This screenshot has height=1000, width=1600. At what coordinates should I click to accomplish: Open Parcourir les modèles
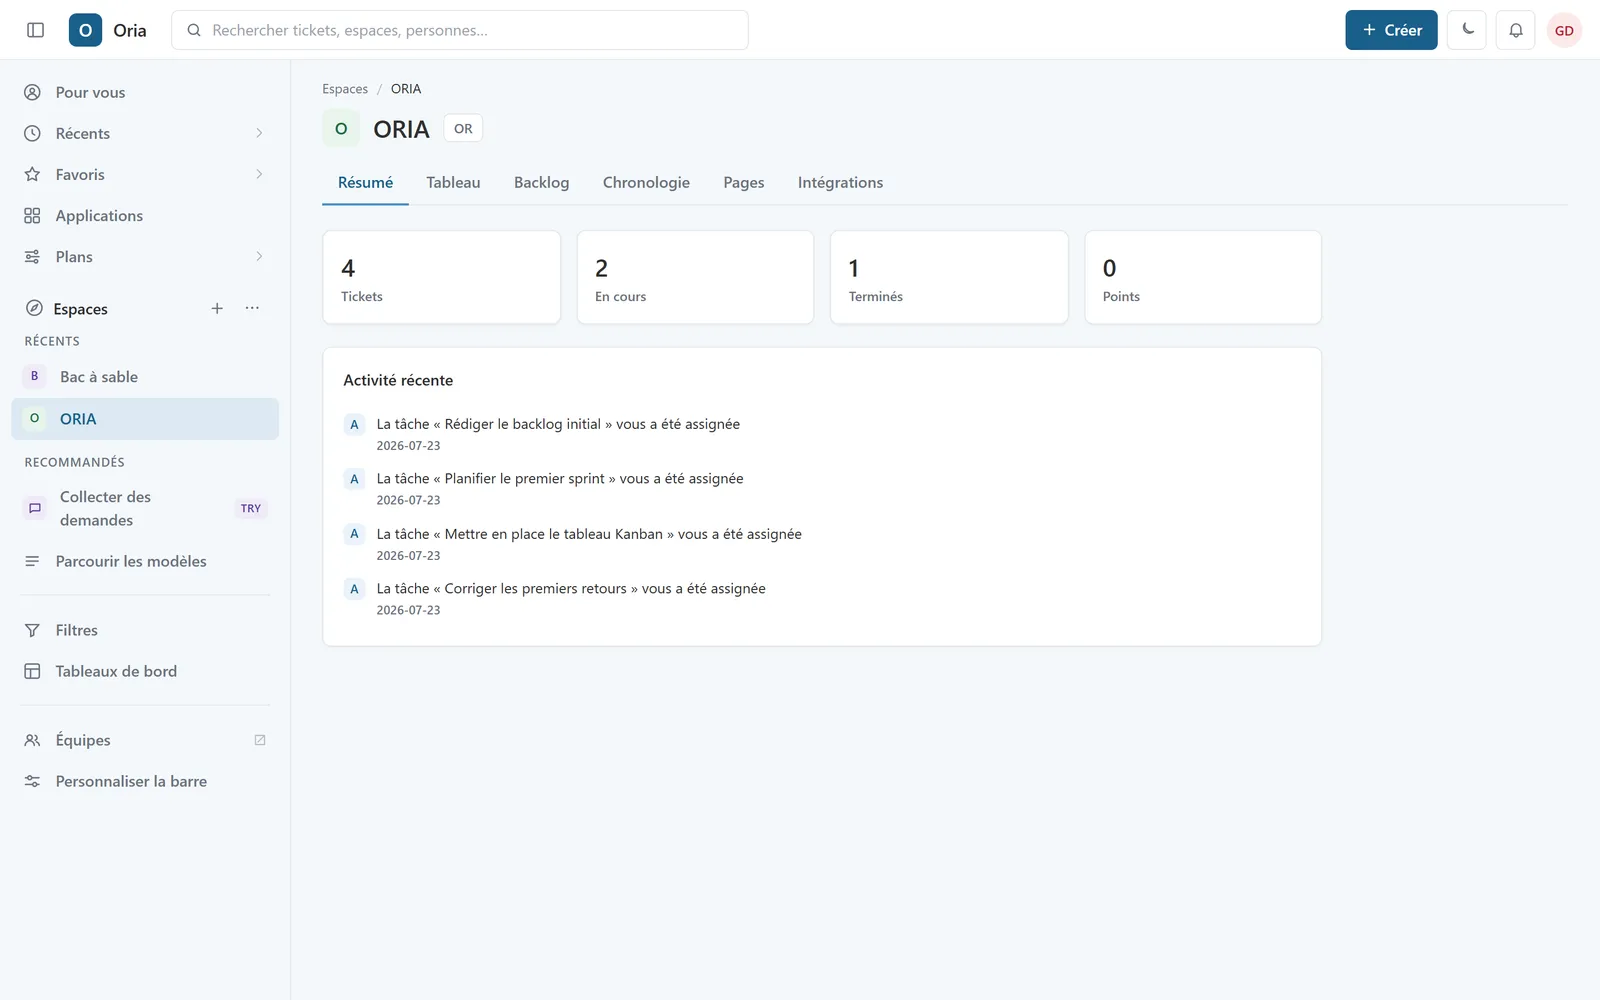(145, 561)
